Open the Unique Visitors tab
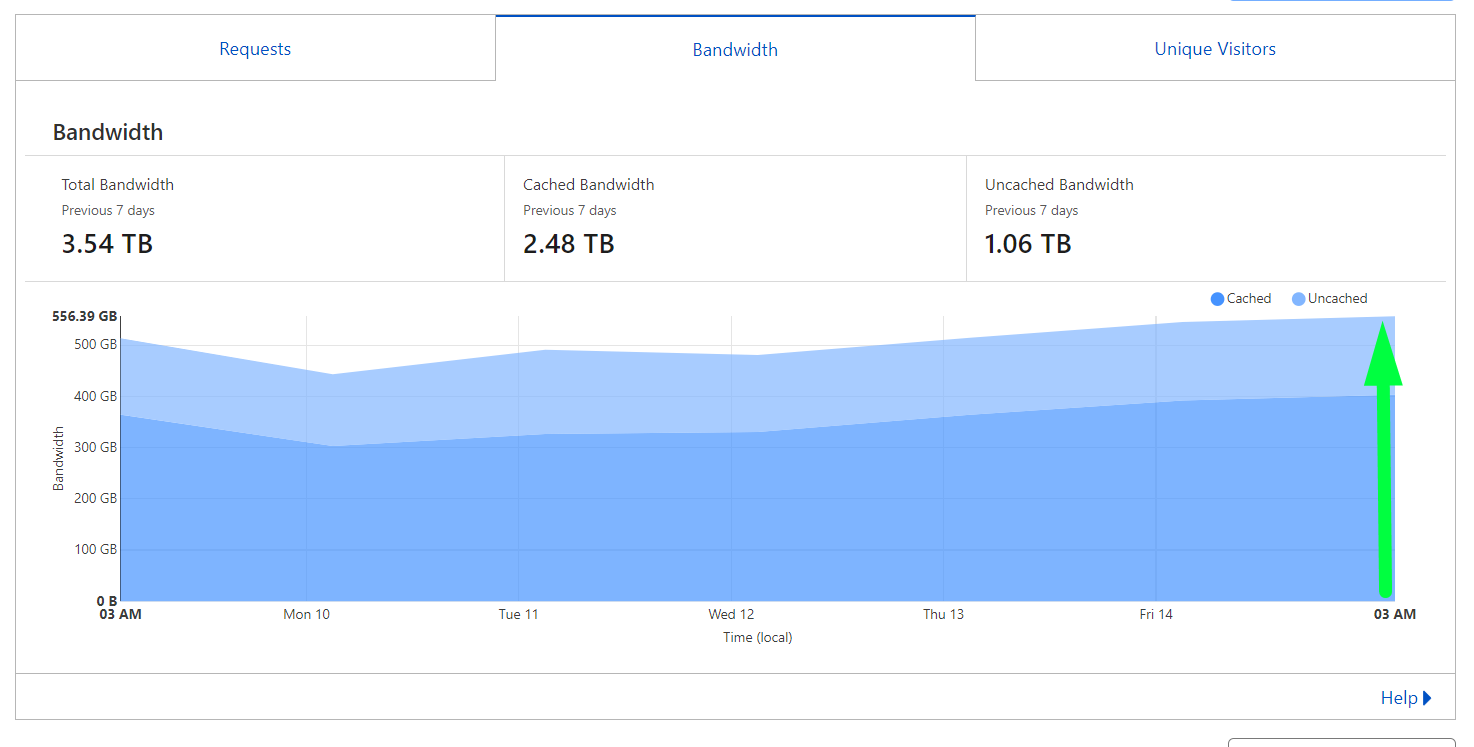The height and width of the screenshot is (747, 1474). click(1215, 49)
